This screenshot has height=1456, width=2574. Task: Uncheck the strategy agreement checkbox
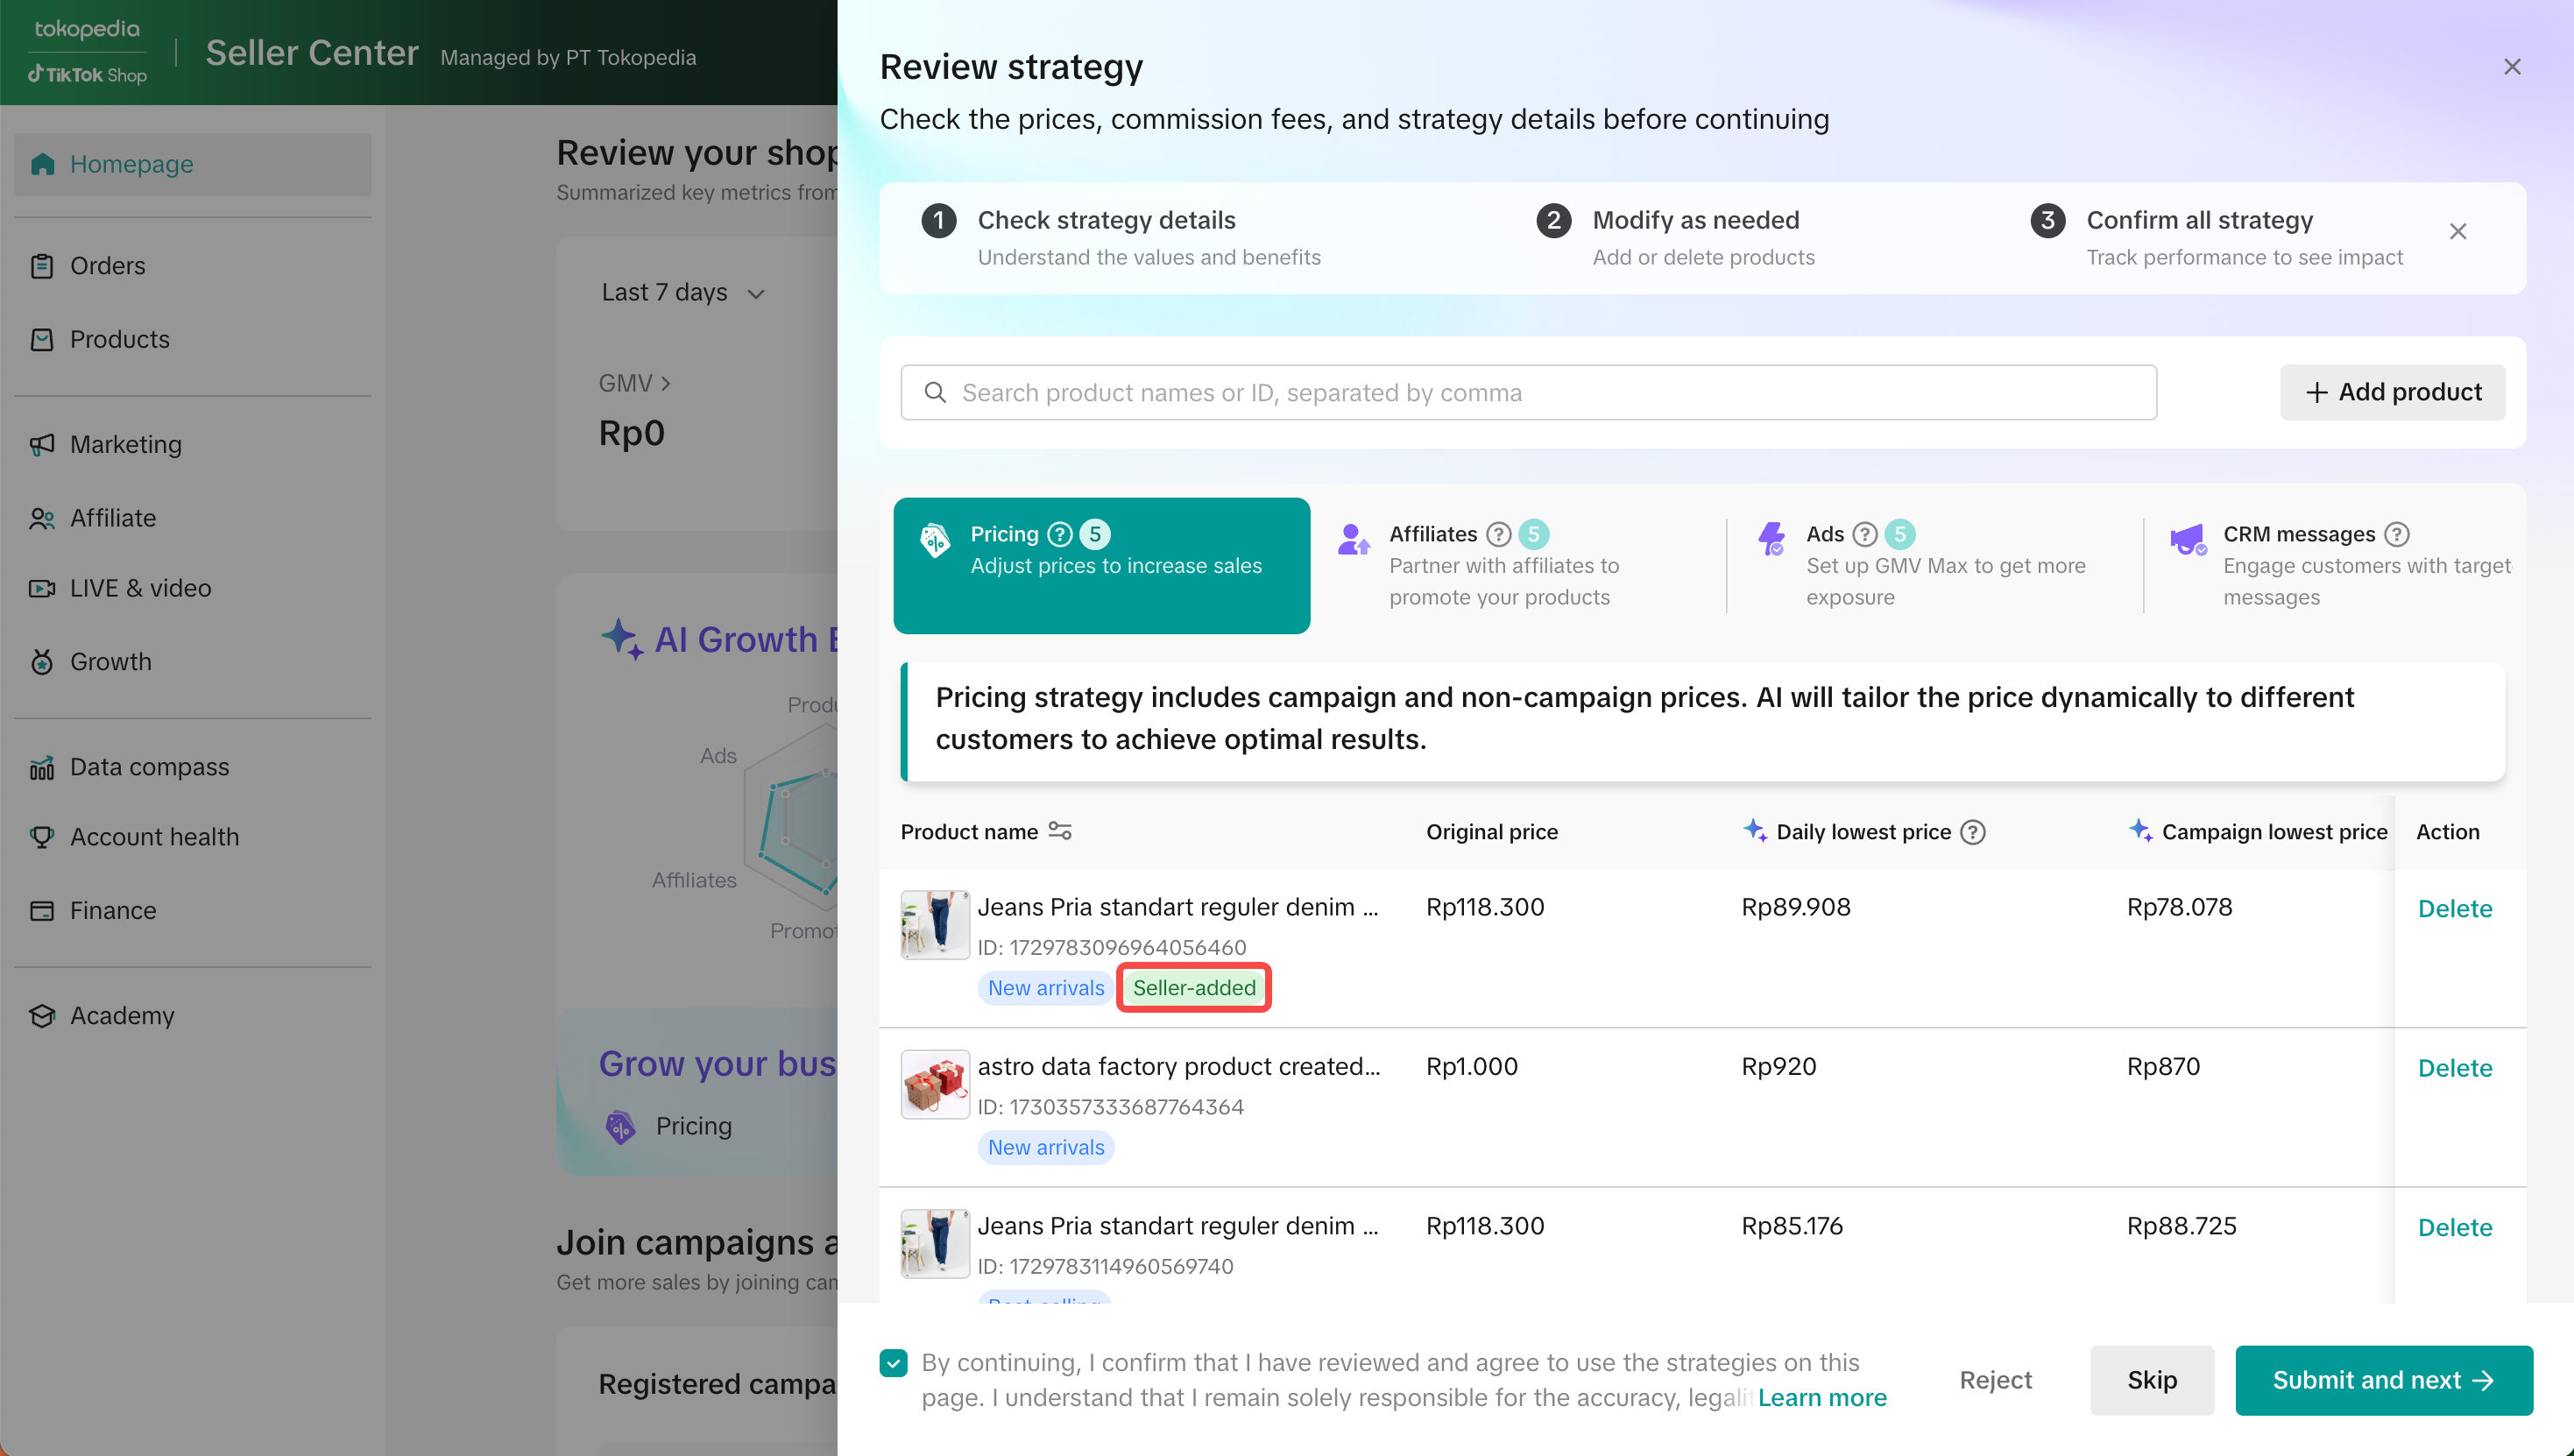893,1362
